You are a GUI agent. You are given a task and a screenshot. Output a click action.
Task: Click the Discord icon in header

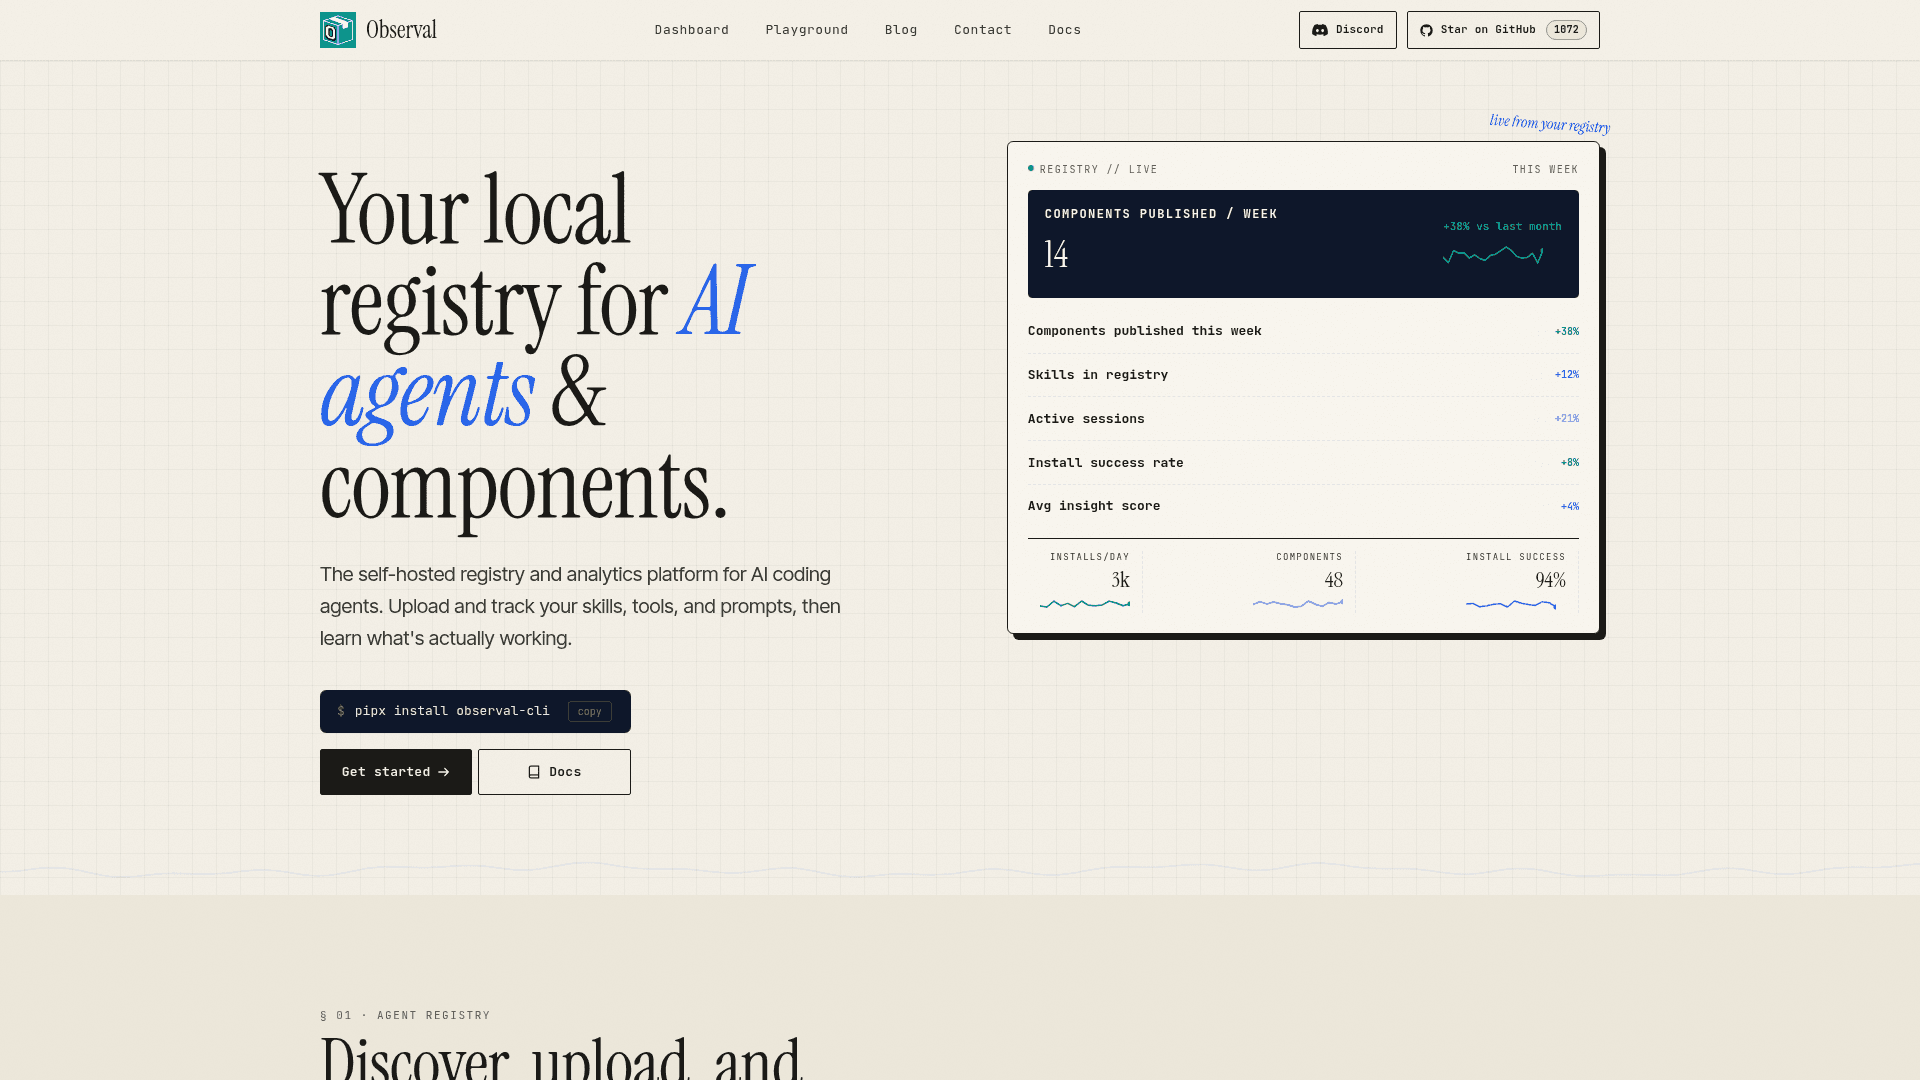[x=1320, y=30]
